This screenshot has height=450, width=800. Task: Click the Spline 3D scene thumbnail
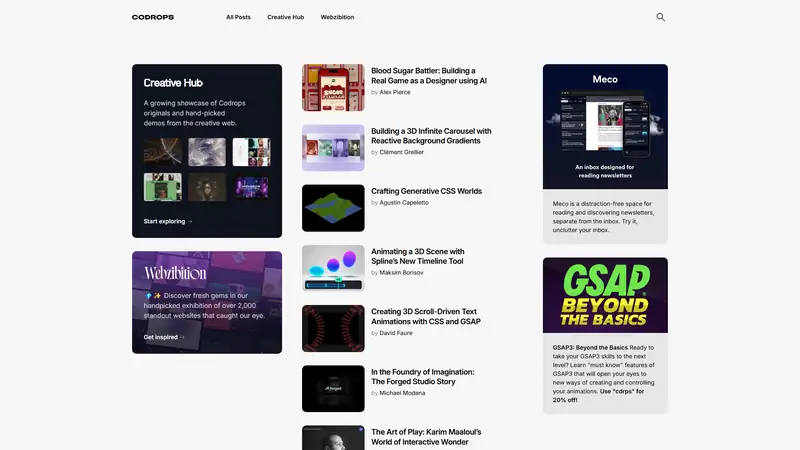point(333,268)
